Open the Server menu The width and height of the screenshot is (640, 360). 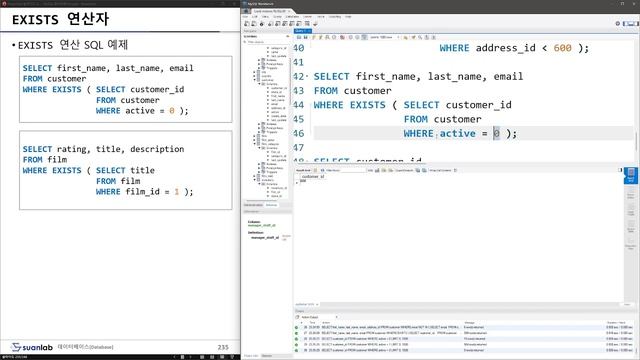coord(307,17)
